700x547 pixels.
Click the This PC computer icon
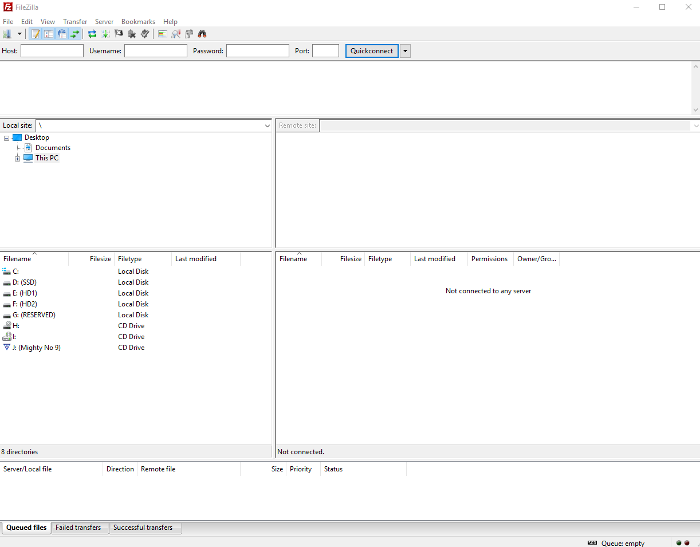click(28, 158)
